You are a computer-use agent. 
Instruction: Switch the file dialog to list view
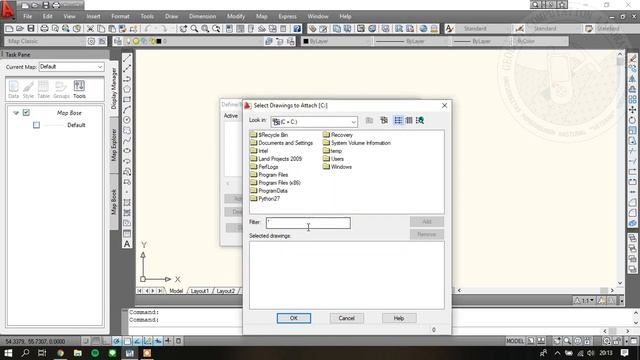[x=398, y=120]
